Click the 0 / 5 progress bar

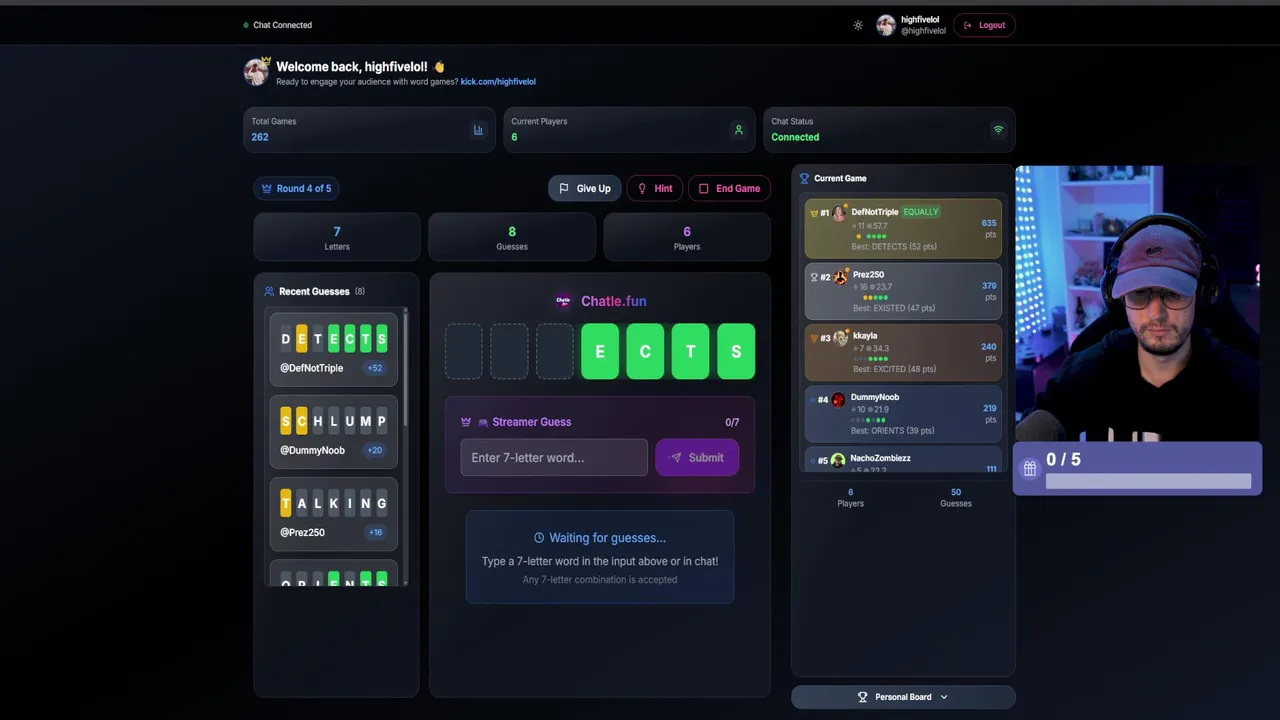(x=1148, y=481)
